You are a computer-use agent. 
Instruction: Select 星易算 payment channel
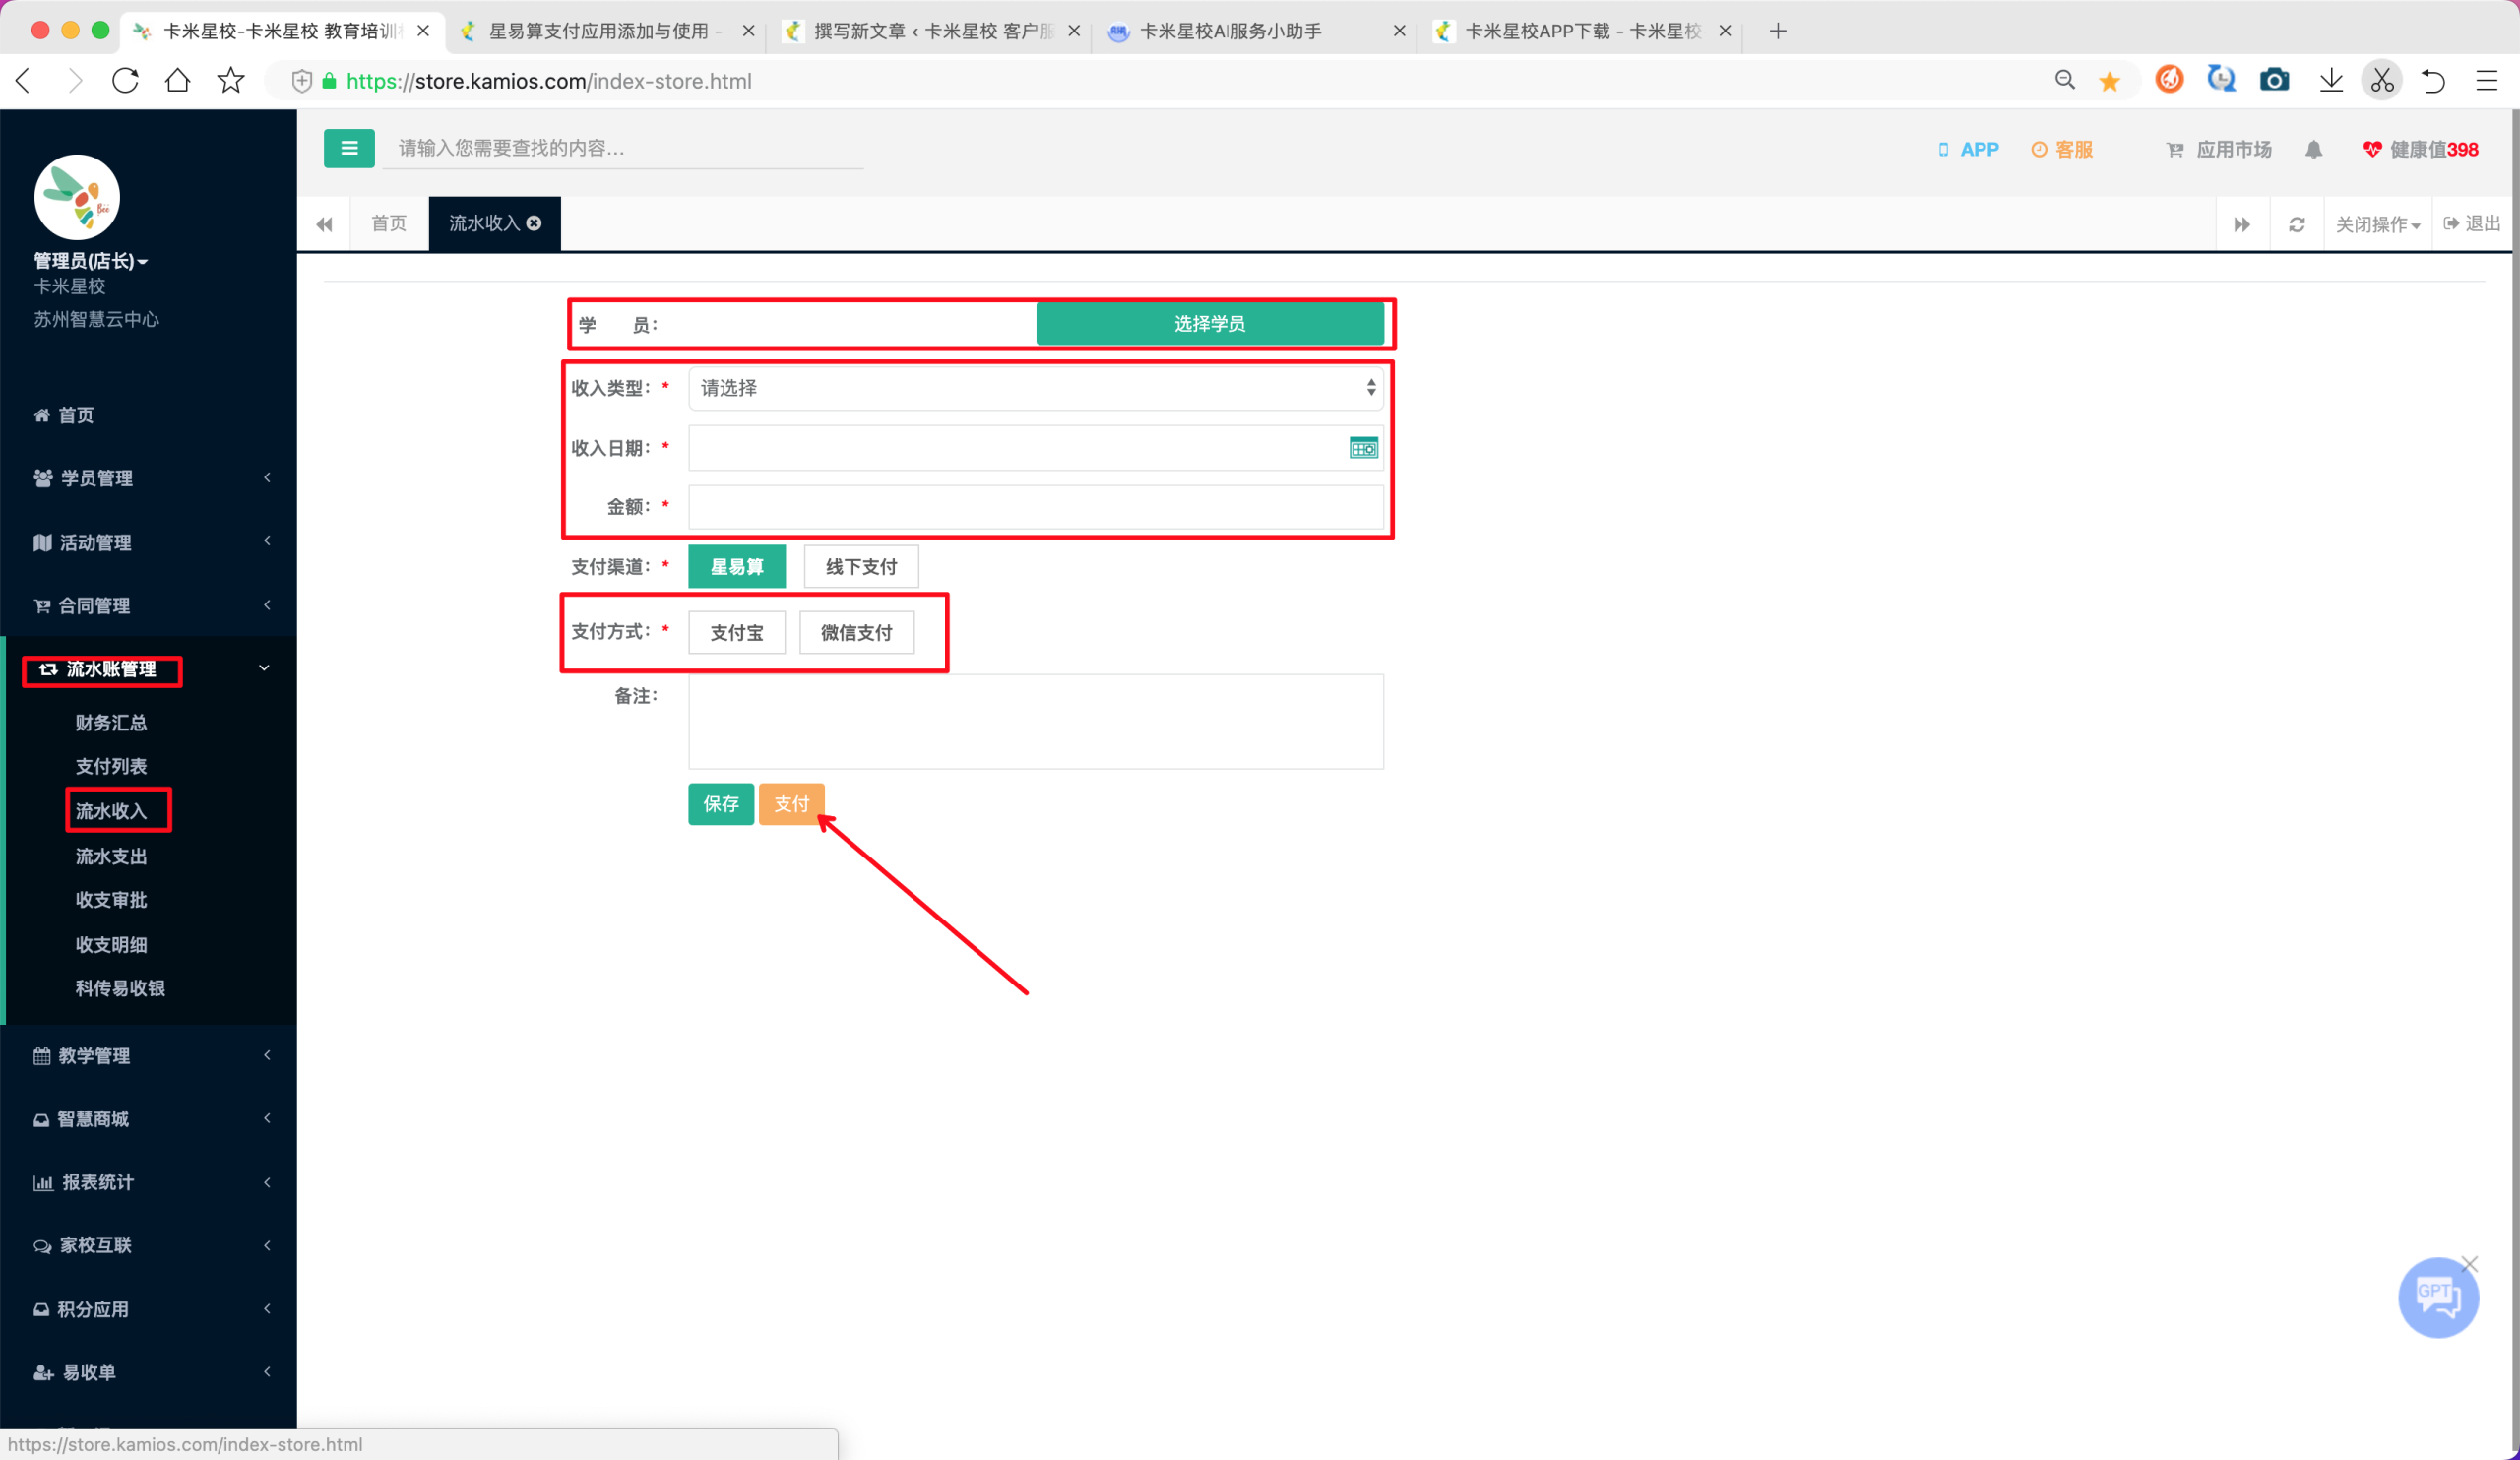[x=737, y=567]
